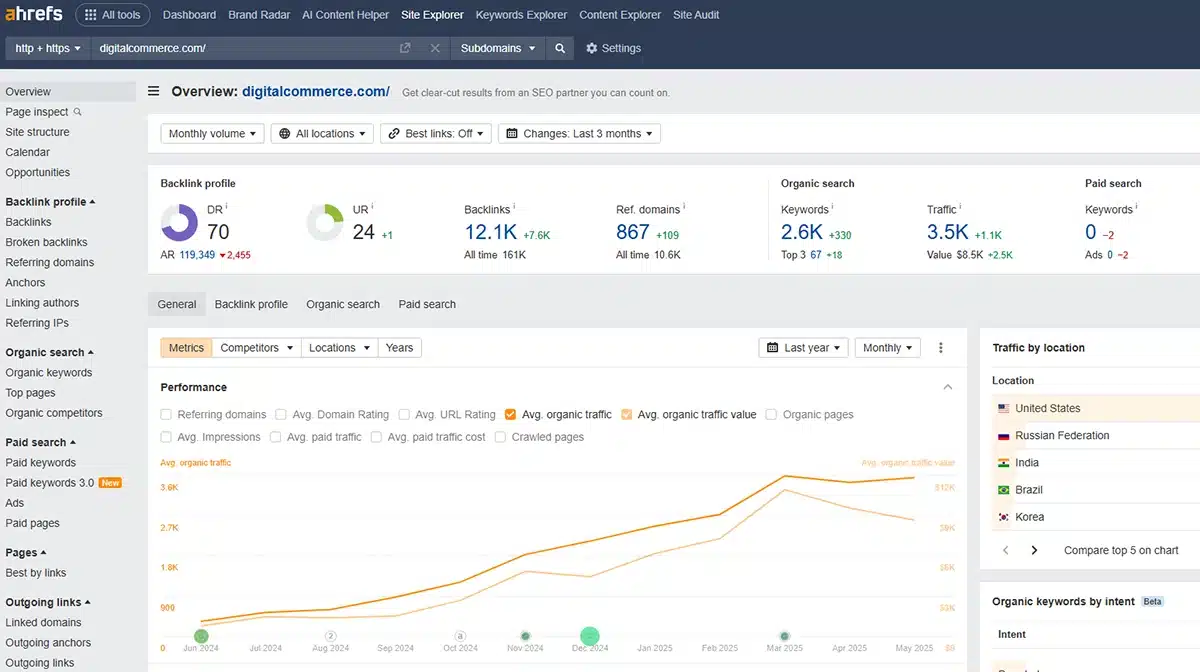The height and width of the screenshot is (672, 1200).
Task: Click the Aug 2024 numbered timeline marker
Action: pos(331,635)
